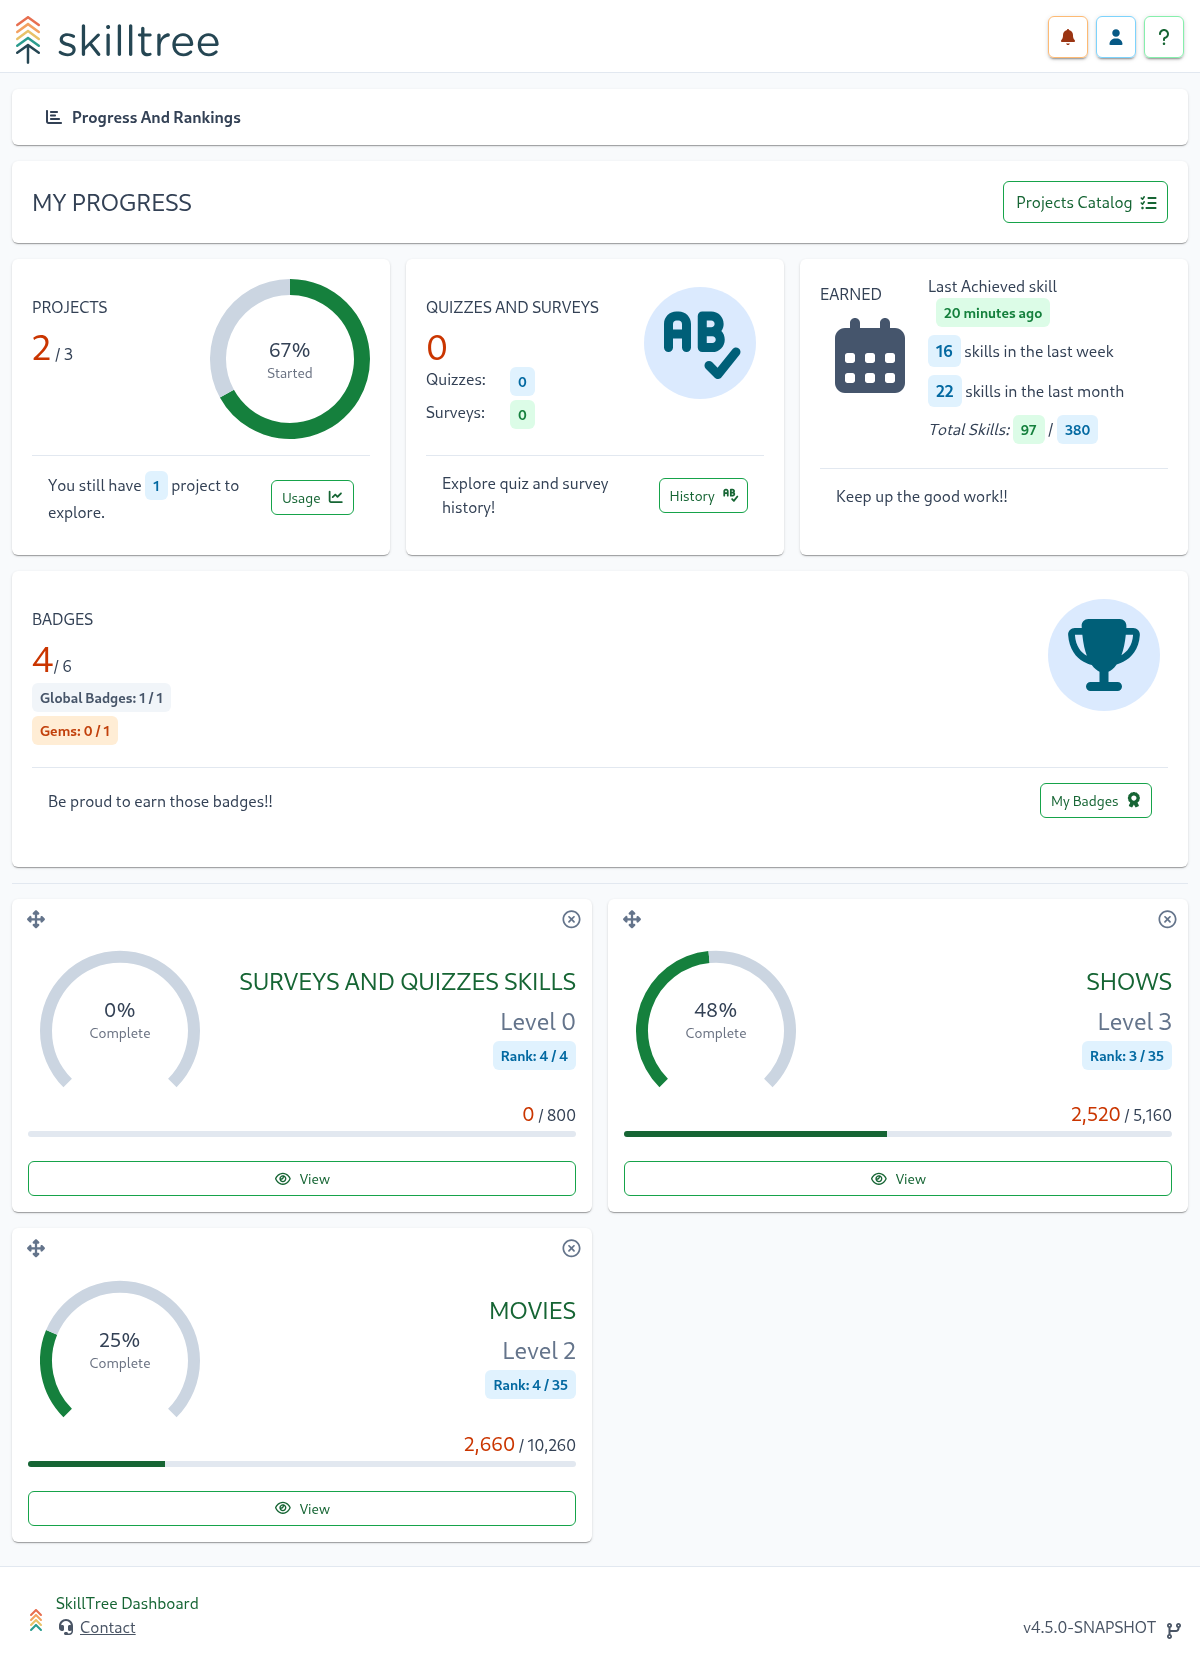1200x1663 pixels.
Task: Click the MY PROGRESS heading
Action: click(112, 203)
